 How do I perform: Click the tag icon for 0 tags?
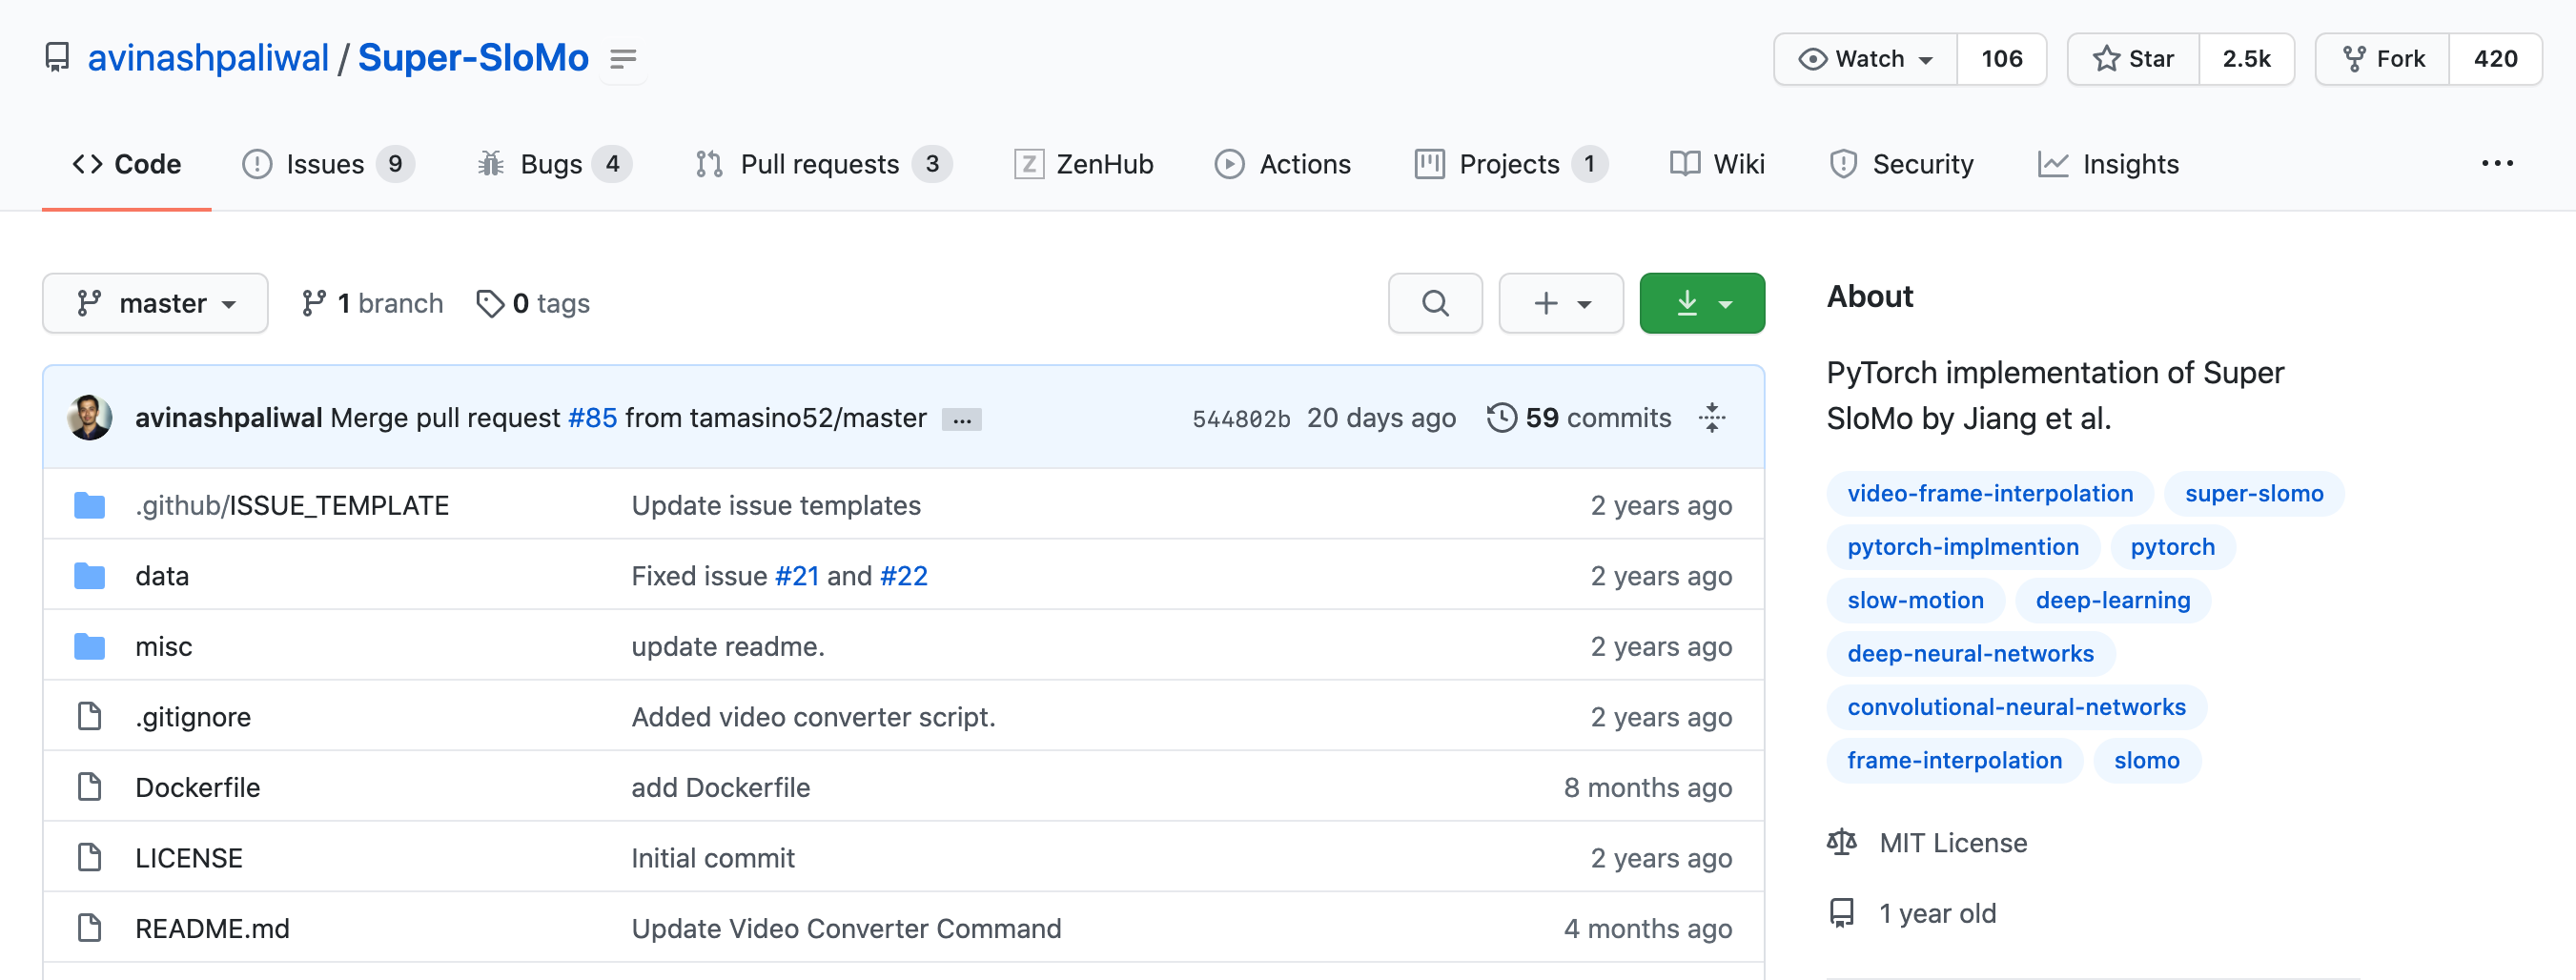pyautogui.click(x=489, y=303)
